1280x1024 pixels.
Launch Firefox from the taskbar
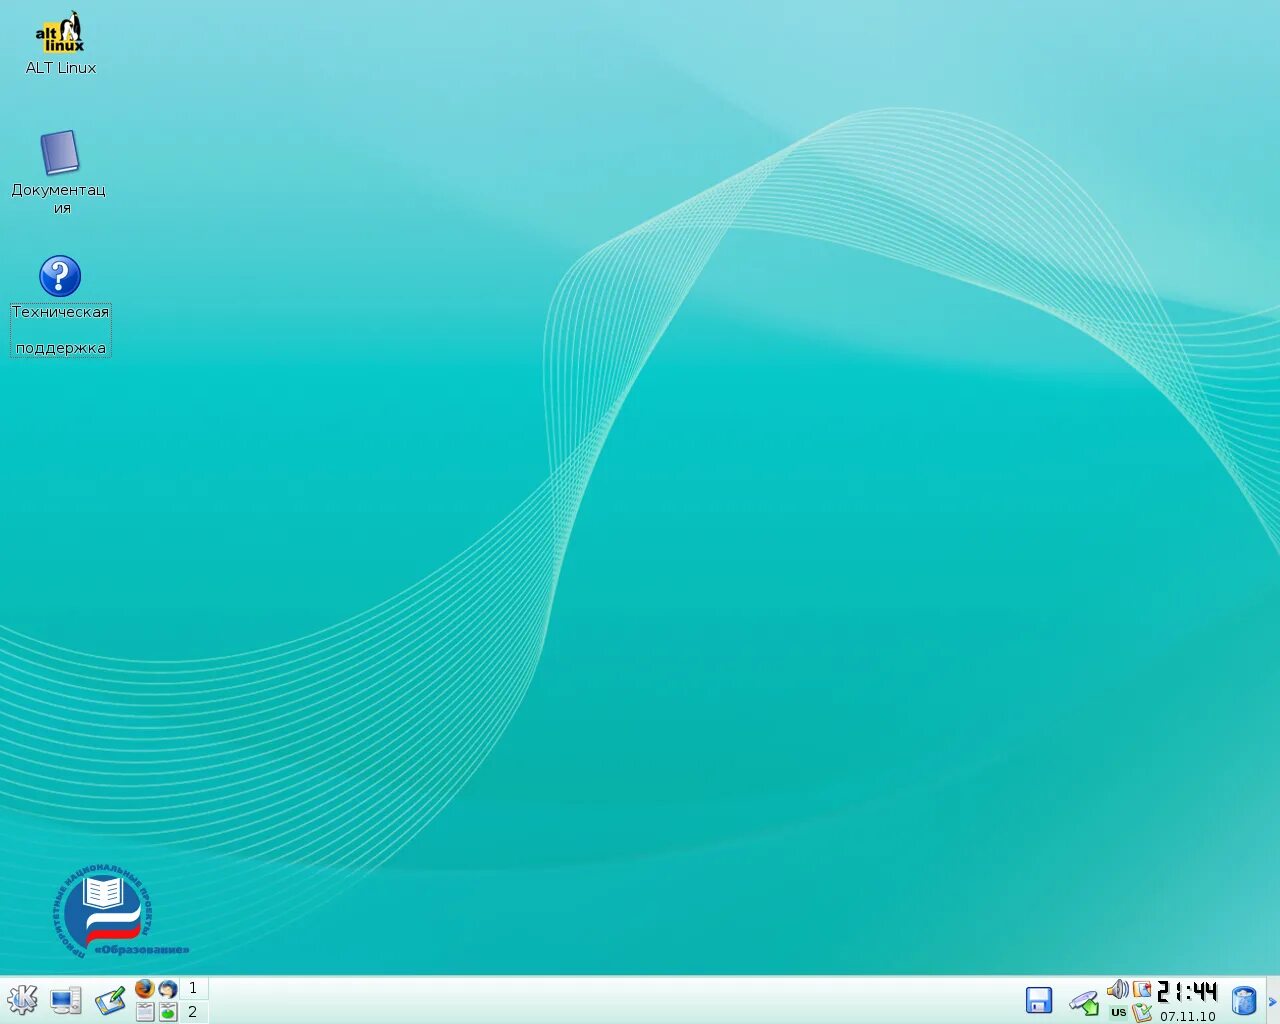[144, 989]
